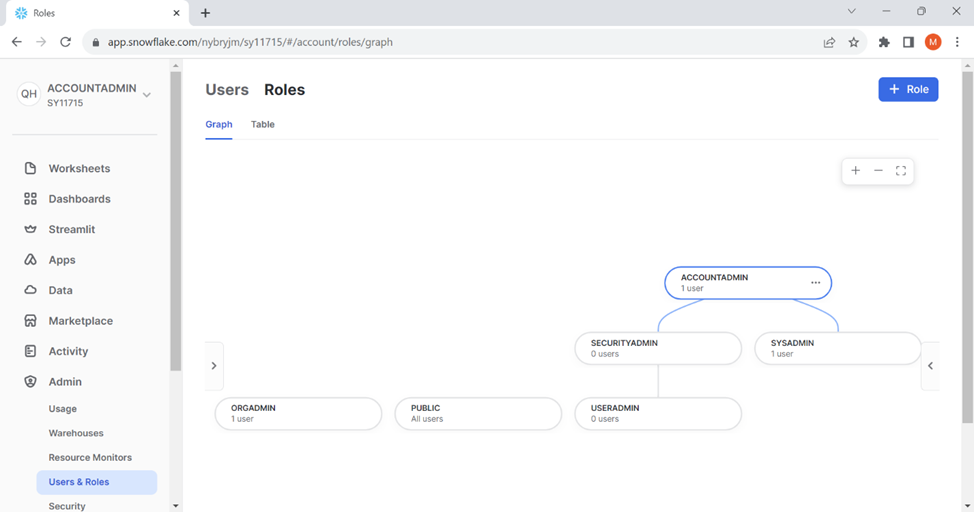Expand the ACCOUNTADMIN account switcher dropdown

click(147, 95)
